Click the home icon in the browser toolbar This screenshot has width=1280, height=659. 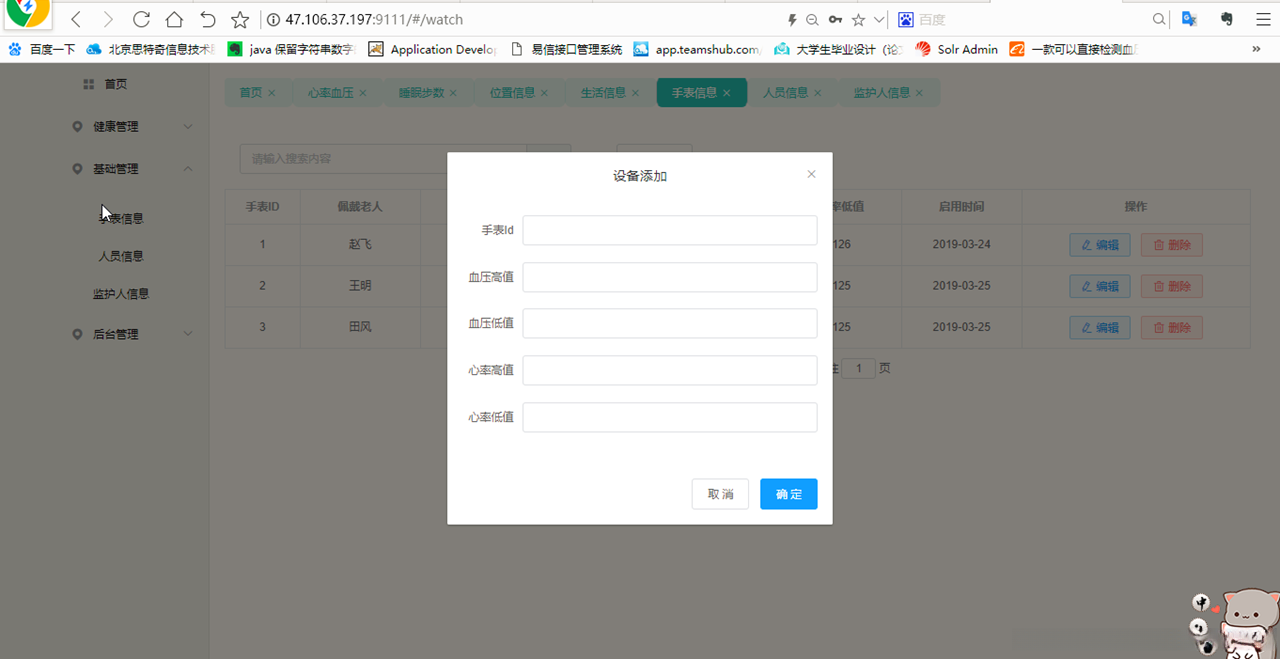(172, 18)
